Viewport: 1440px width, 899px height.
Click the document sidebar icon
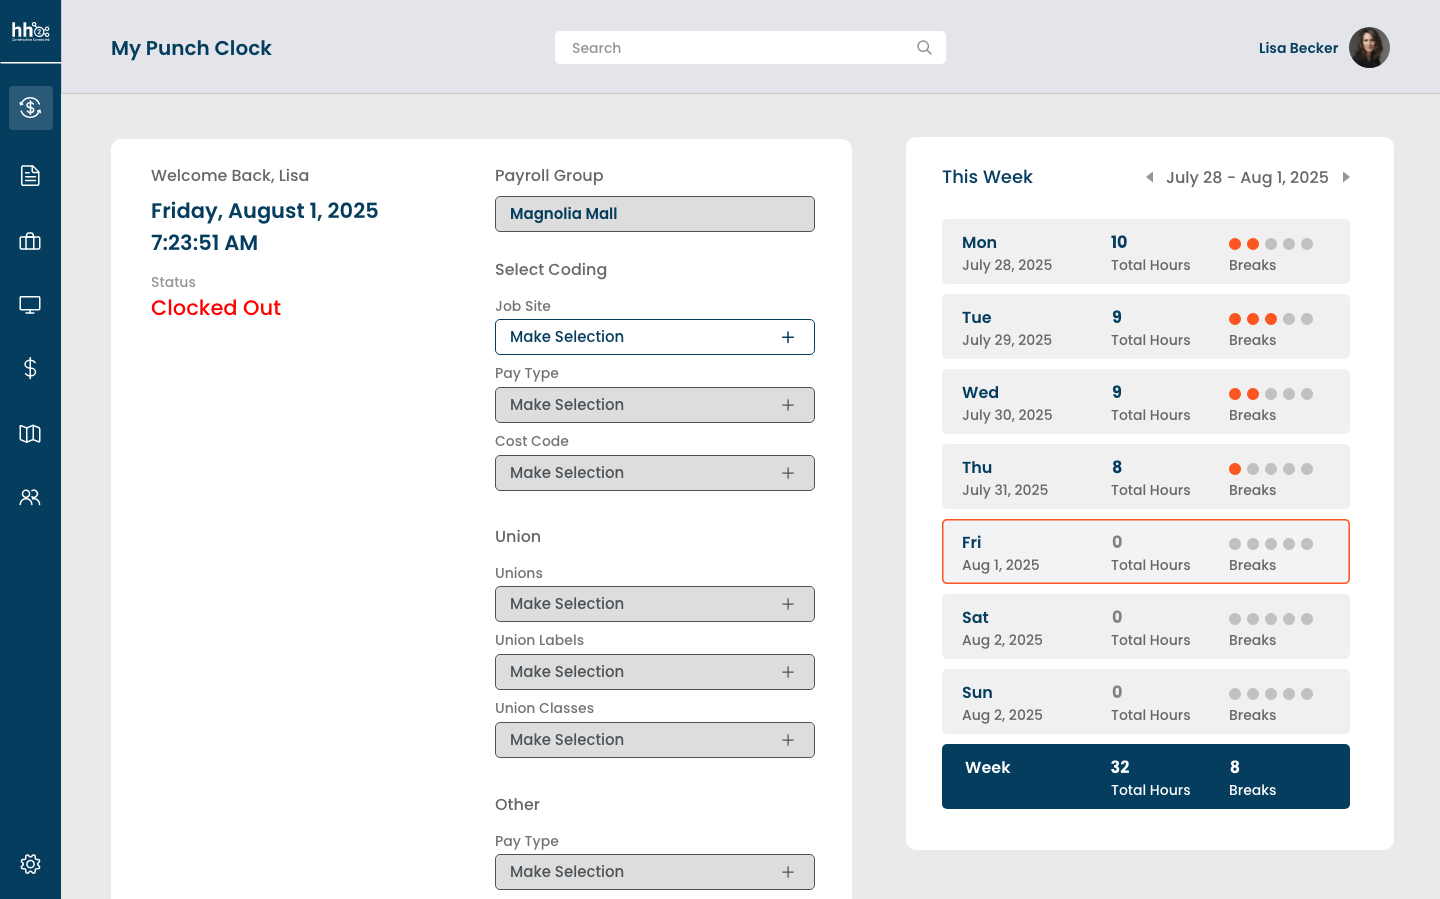(30, 176)
